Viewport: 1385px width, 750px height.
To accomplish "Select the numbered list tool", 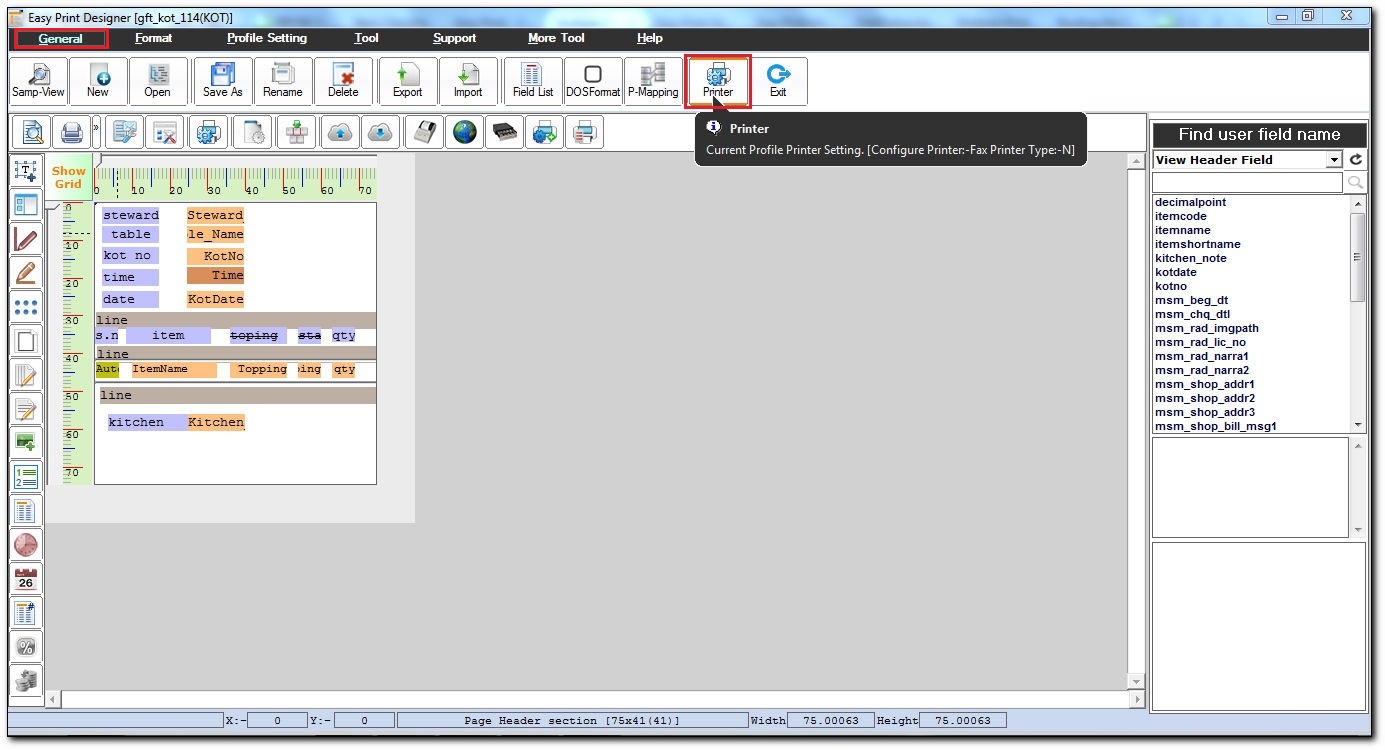I will click(26, 477).
